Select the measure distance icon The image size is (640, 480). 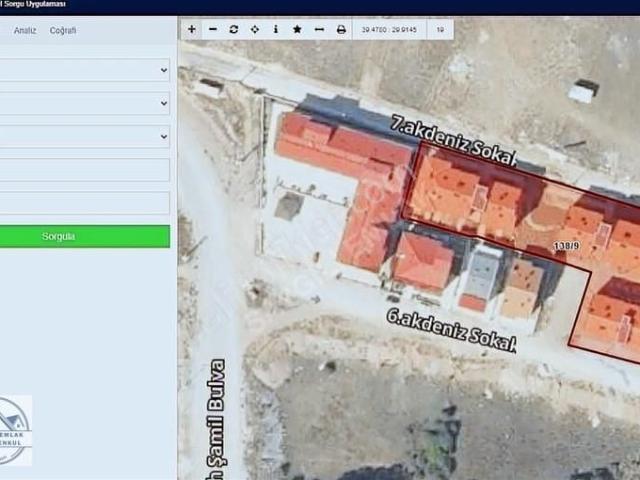(x=319, y=29)
